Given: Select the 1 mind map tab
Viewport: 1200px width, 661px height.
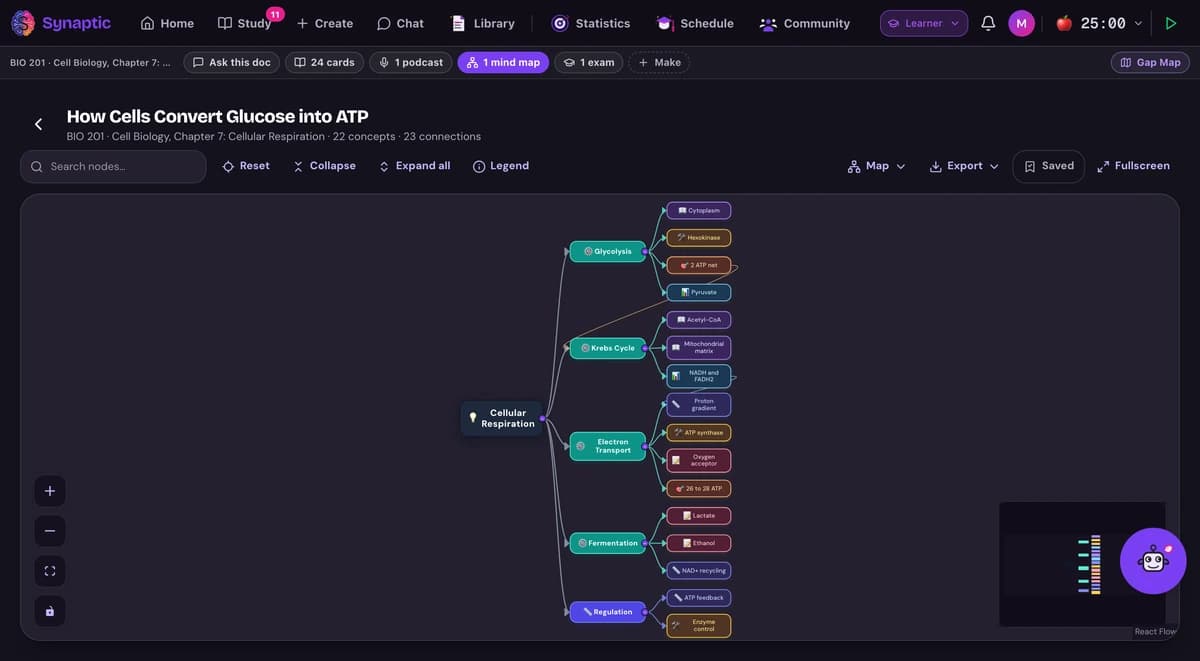Looking at the screenshot, I should tap(503, 62).
